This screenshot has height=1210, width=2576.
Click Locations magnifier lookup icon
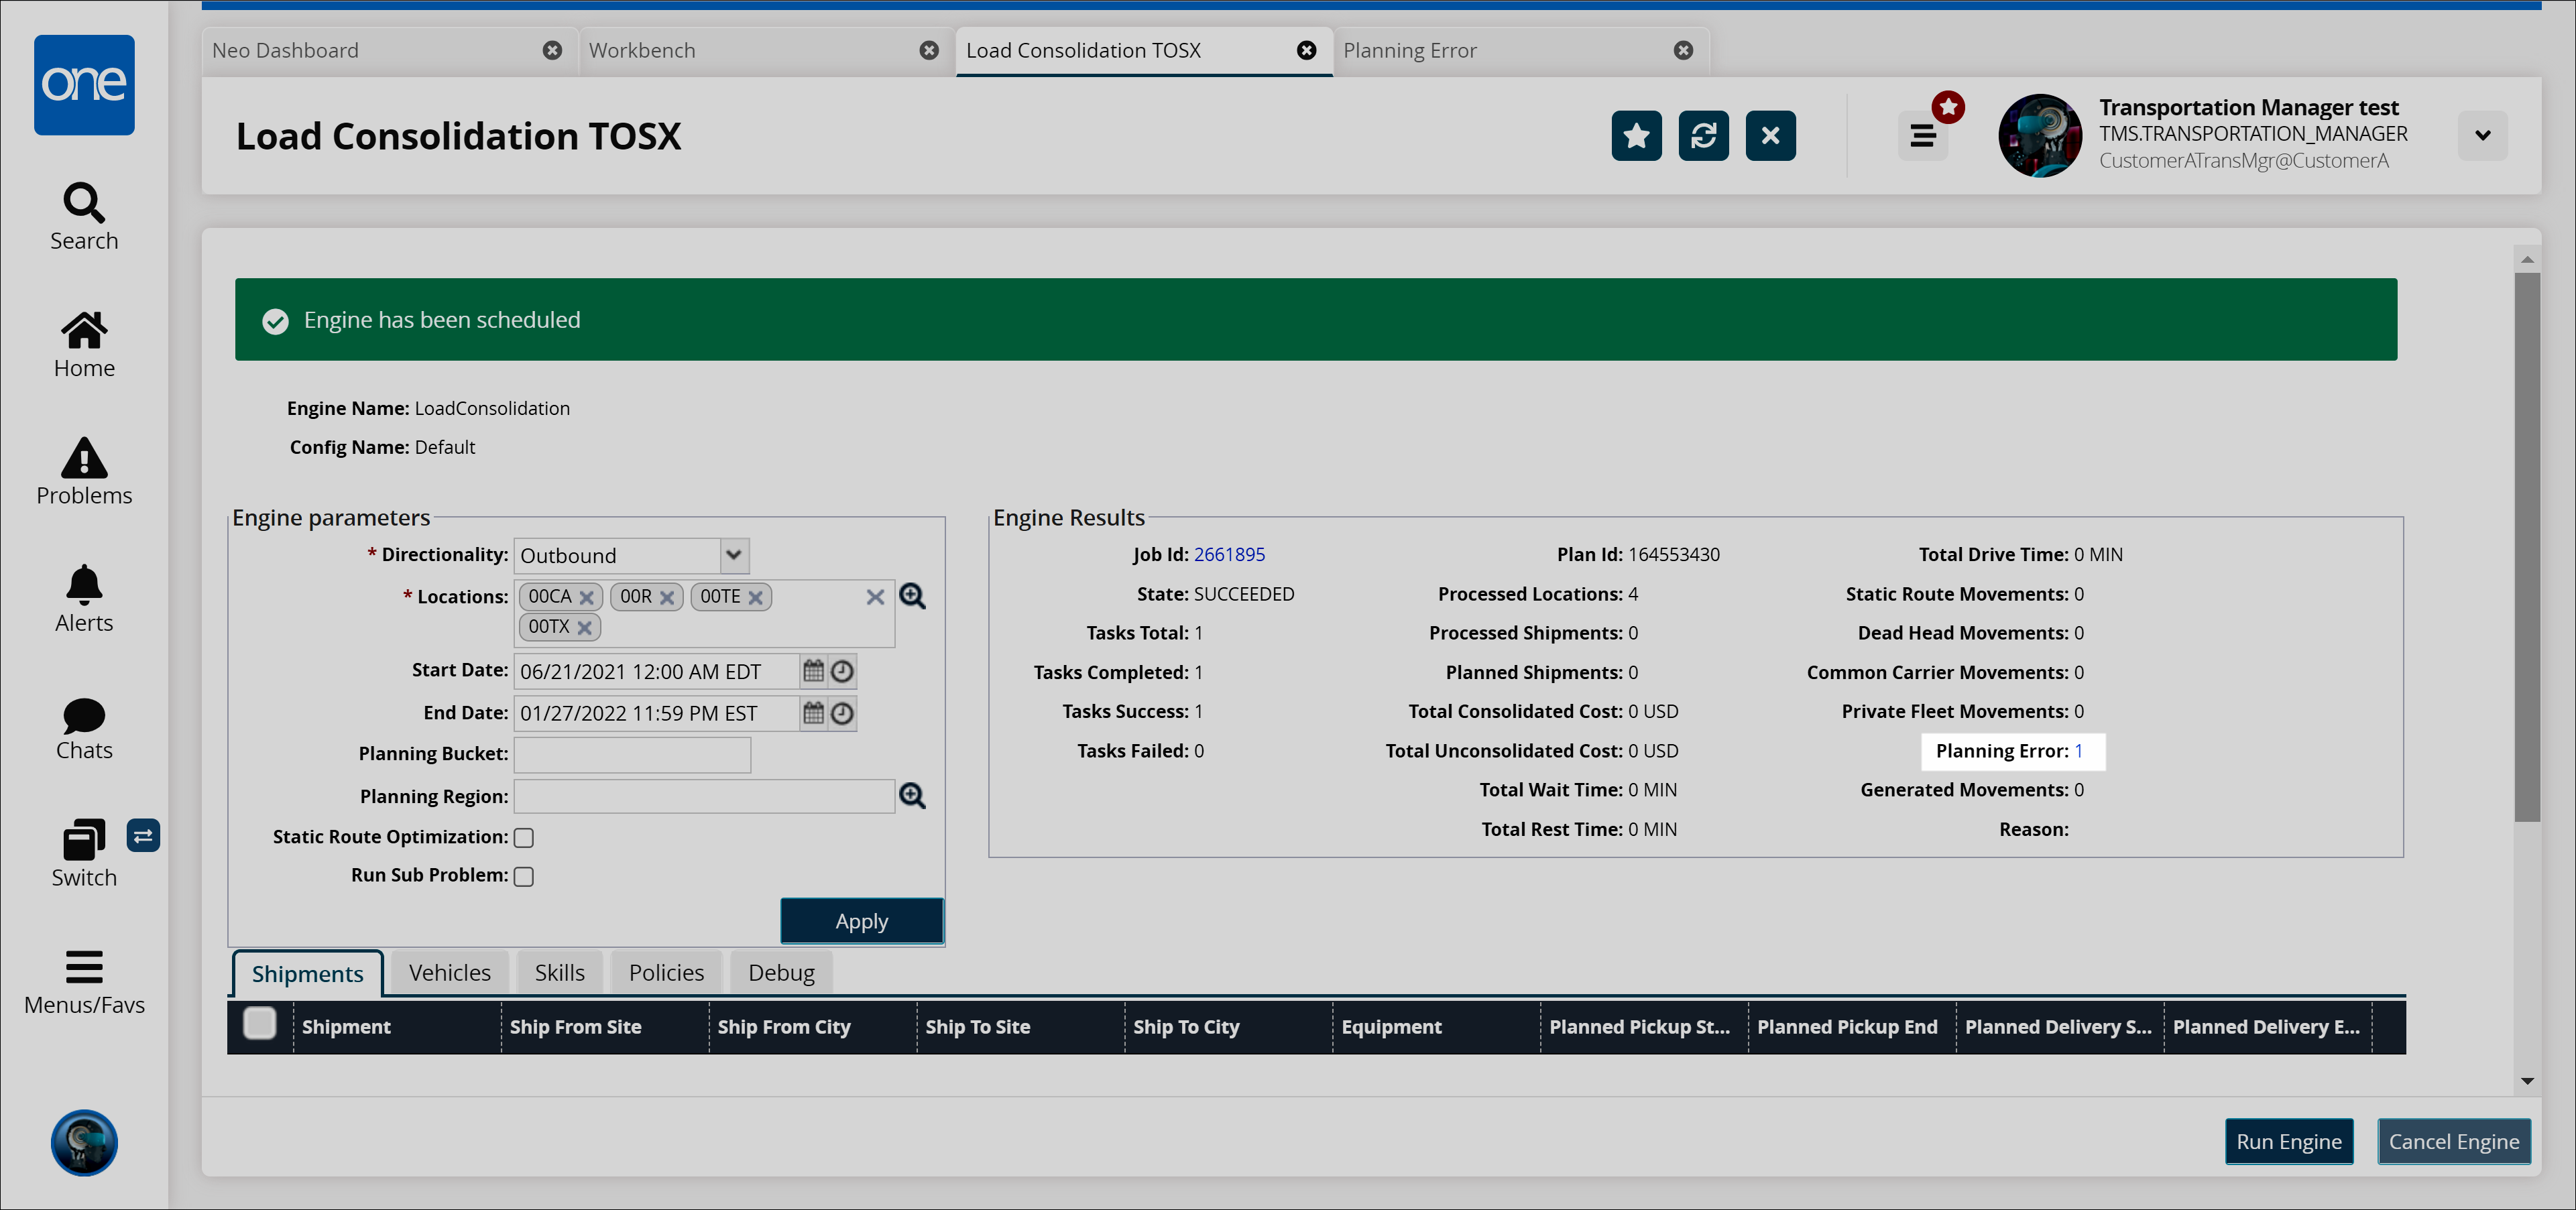point(912,596)
